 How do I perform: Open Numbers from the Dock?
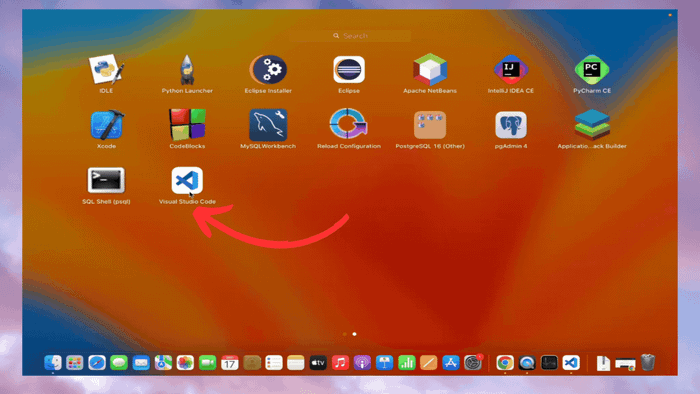(x=407, y=363)
